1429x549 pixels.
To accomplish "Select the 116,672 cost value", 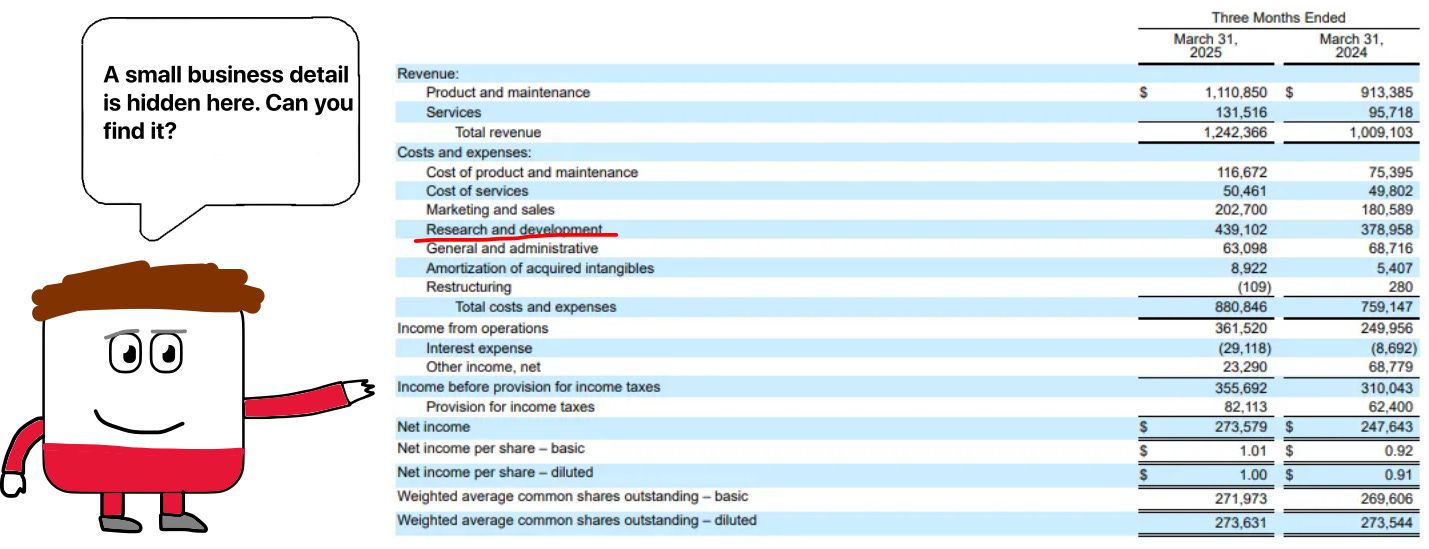I will tap(1243, 172).
